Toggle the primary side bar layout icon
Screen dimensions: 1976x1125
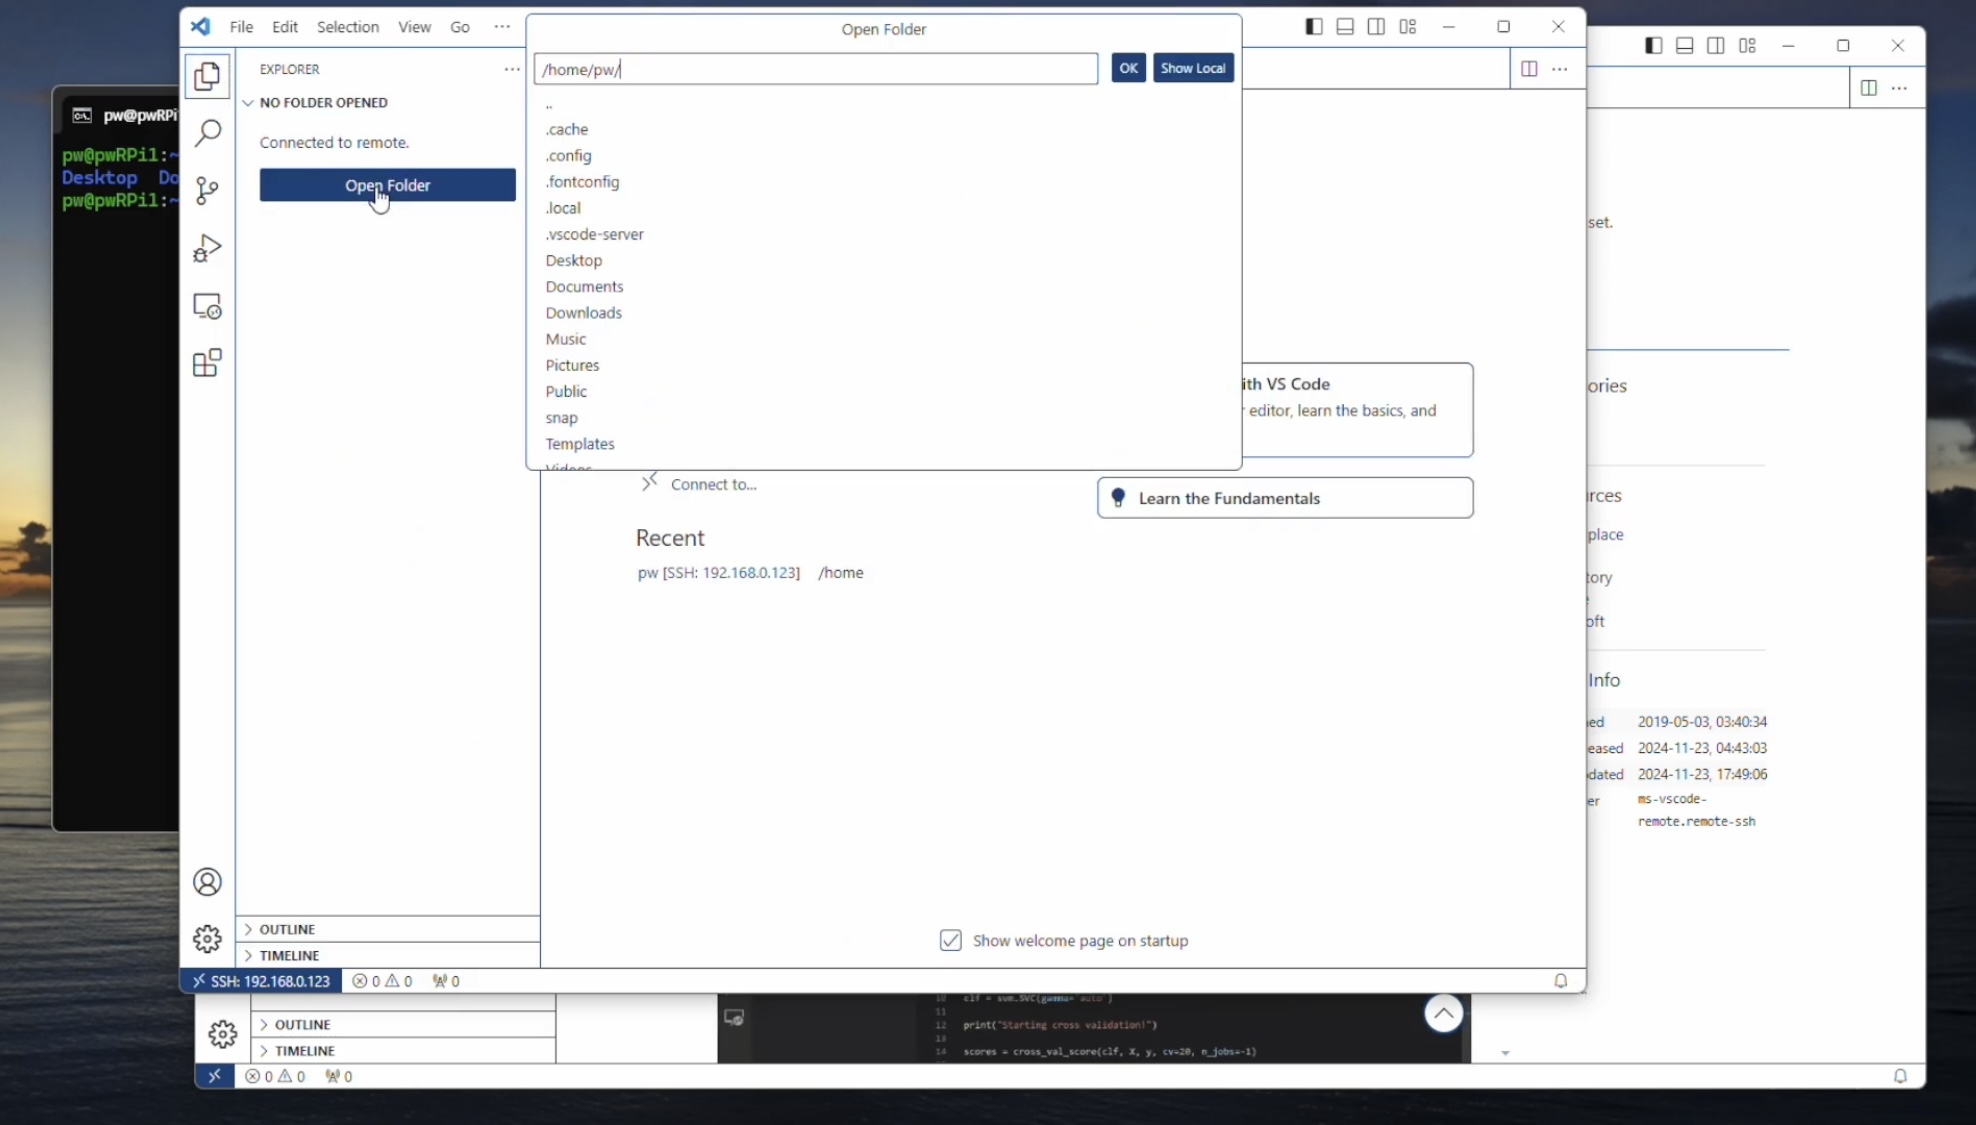pos(1314,27)
